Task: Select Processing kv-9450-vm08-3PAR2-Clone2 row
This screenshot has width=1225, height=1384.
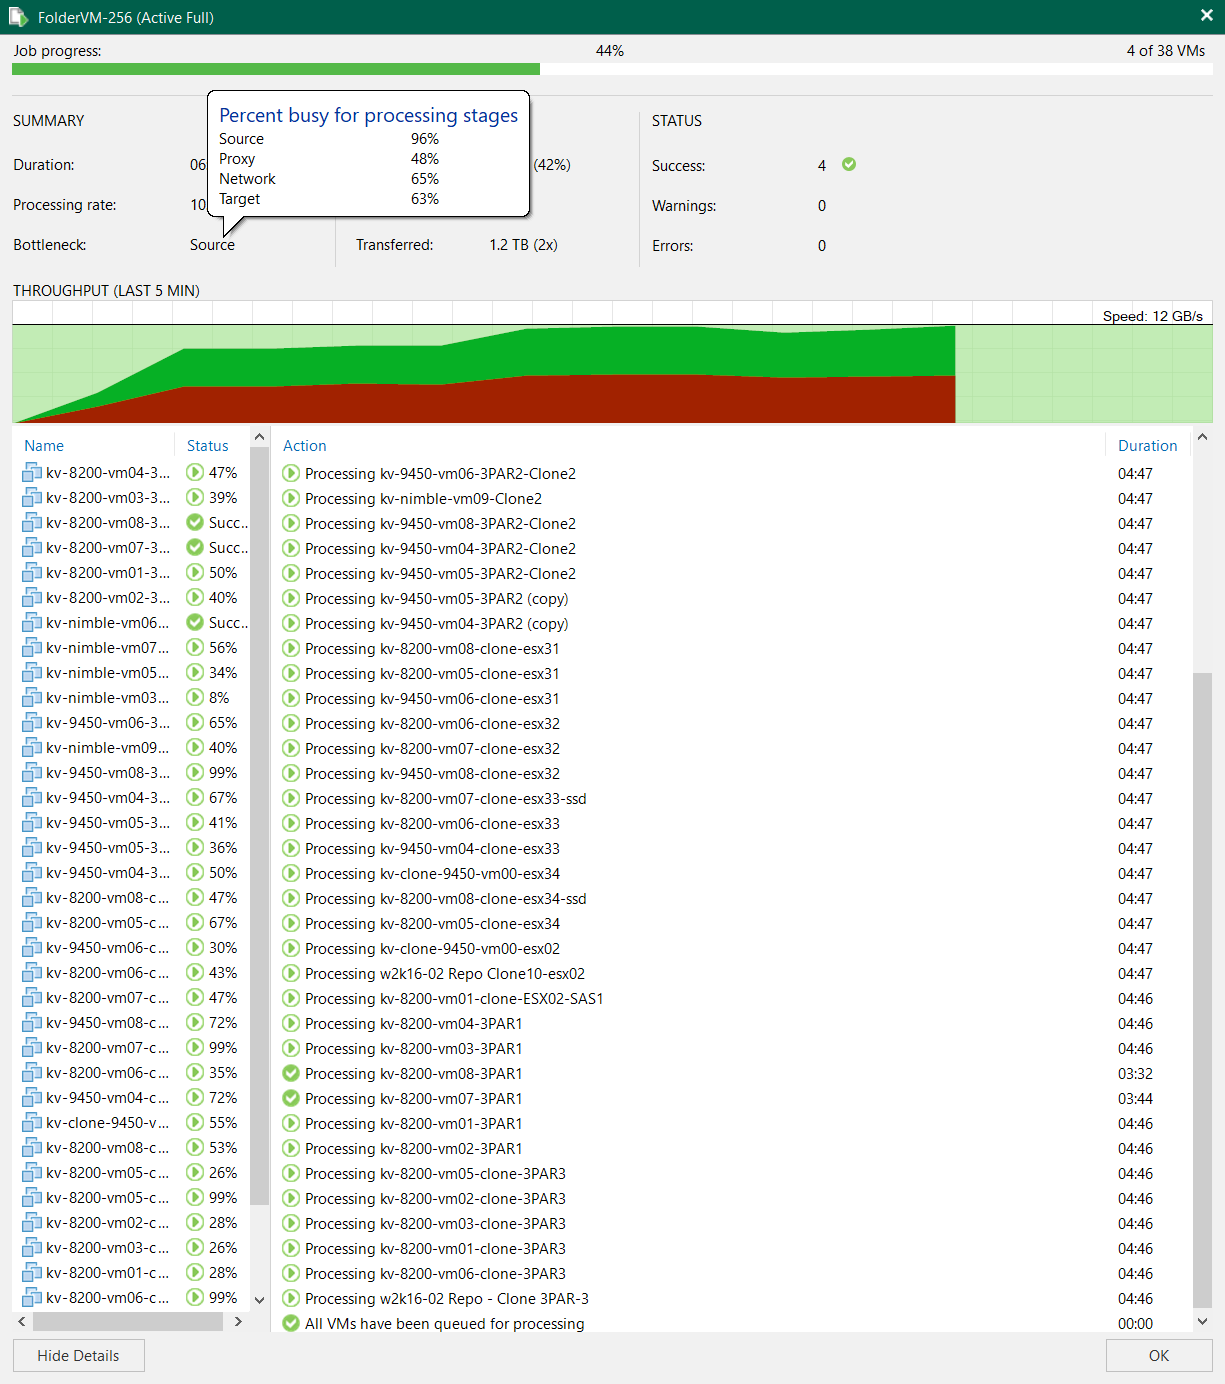Action: tap(732, 523)
